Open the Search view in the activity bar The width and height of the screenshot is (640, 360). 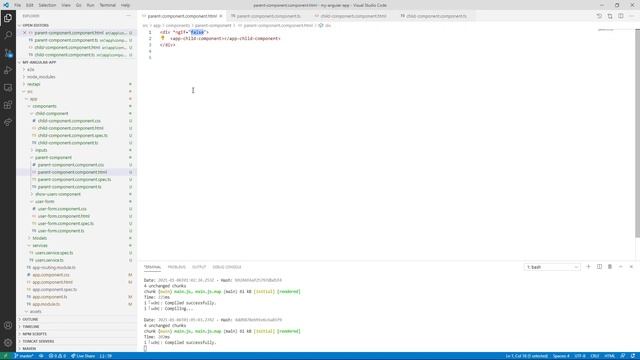[x=8, y=35]
